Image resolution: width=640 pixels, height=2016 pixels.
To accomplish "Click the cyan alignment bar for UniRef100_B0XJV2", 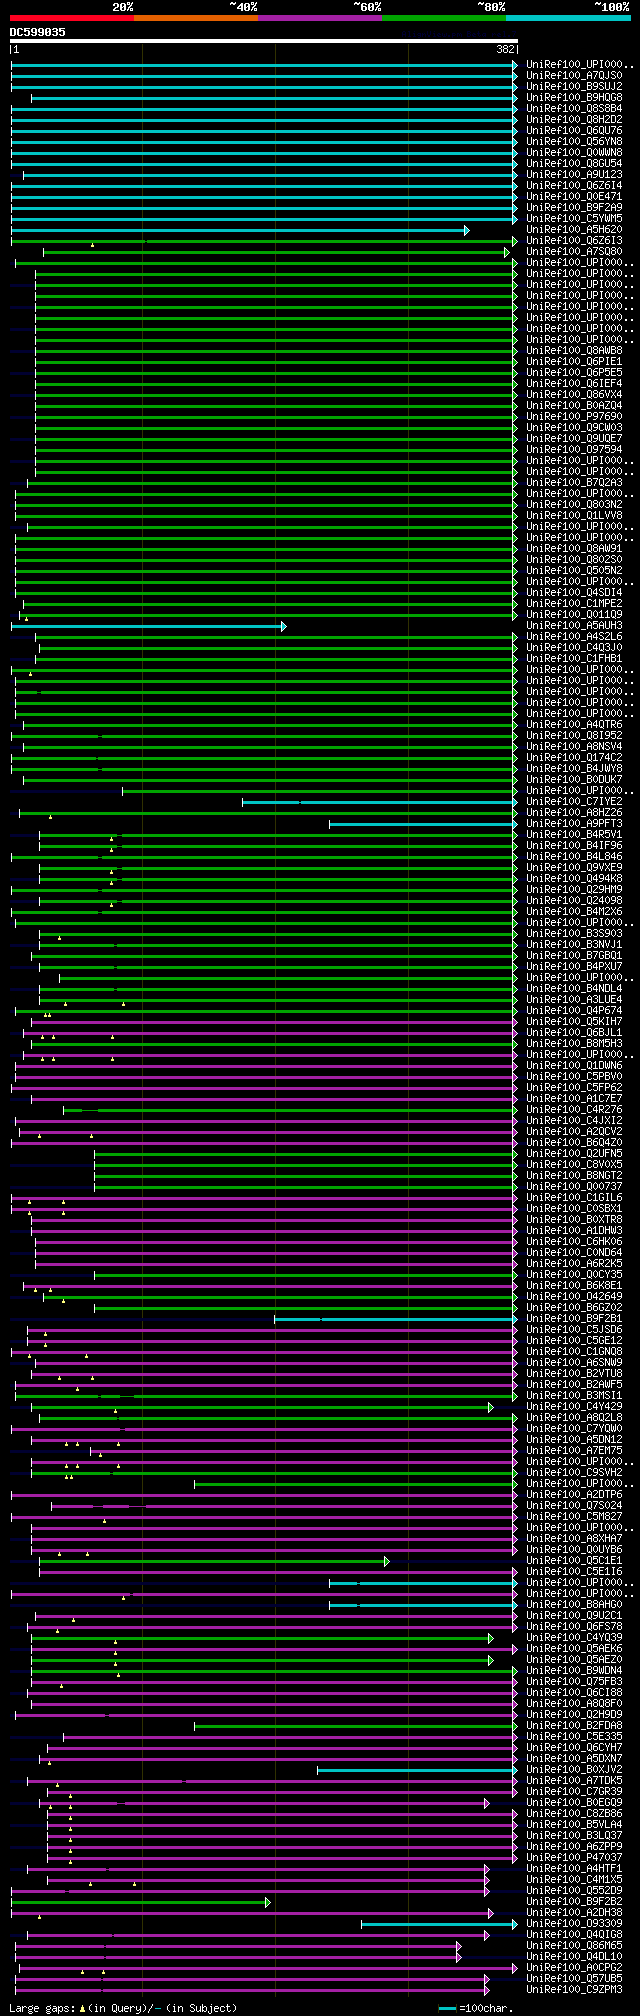I will click(418, 1770).
